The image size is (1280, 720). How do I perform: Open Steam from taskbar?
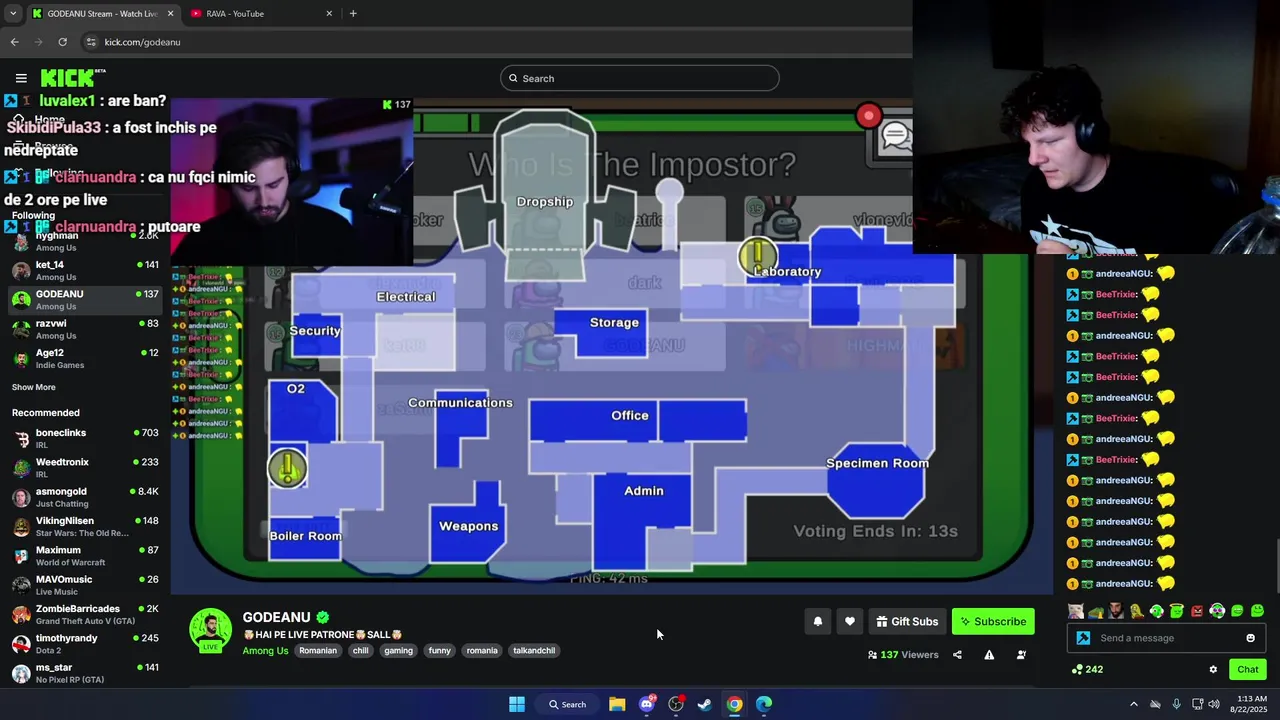[x=705, y=704]
